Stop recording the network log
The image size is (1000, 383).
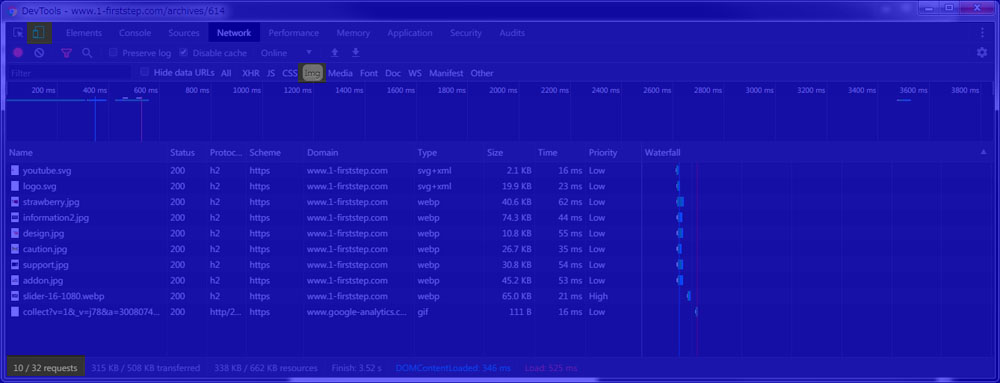tap(18, 53)
